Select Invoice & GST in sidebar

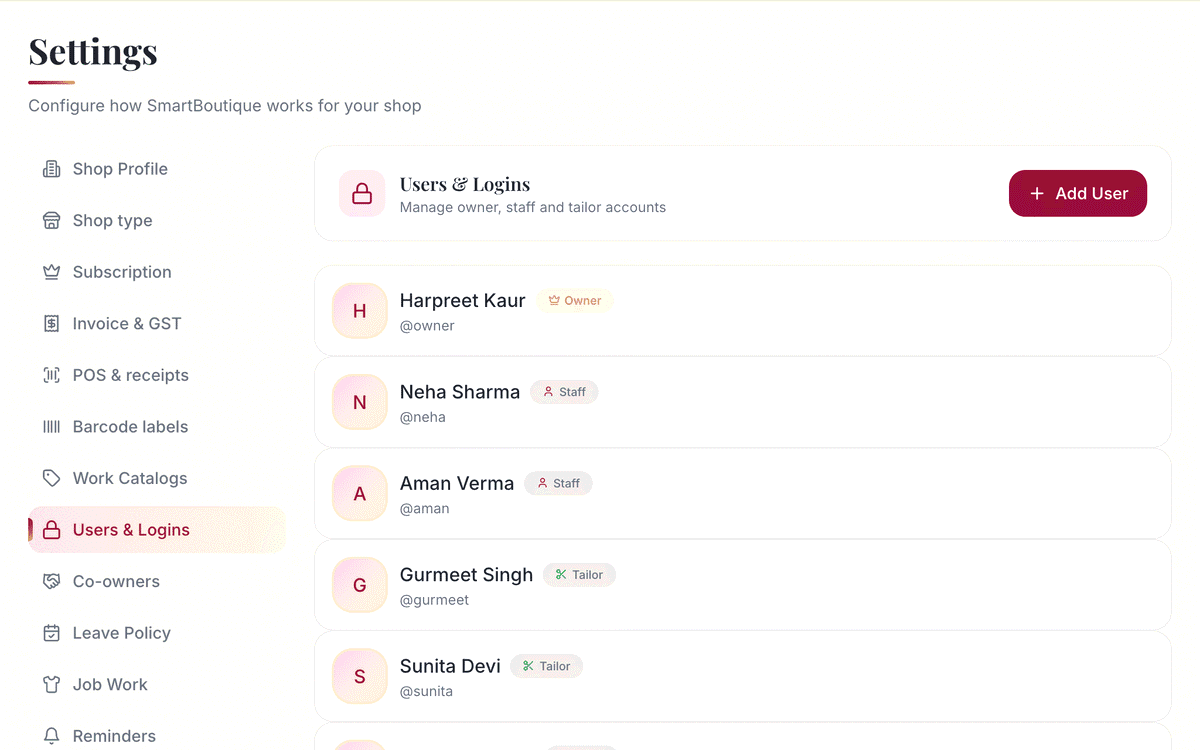tap(157, 324)
